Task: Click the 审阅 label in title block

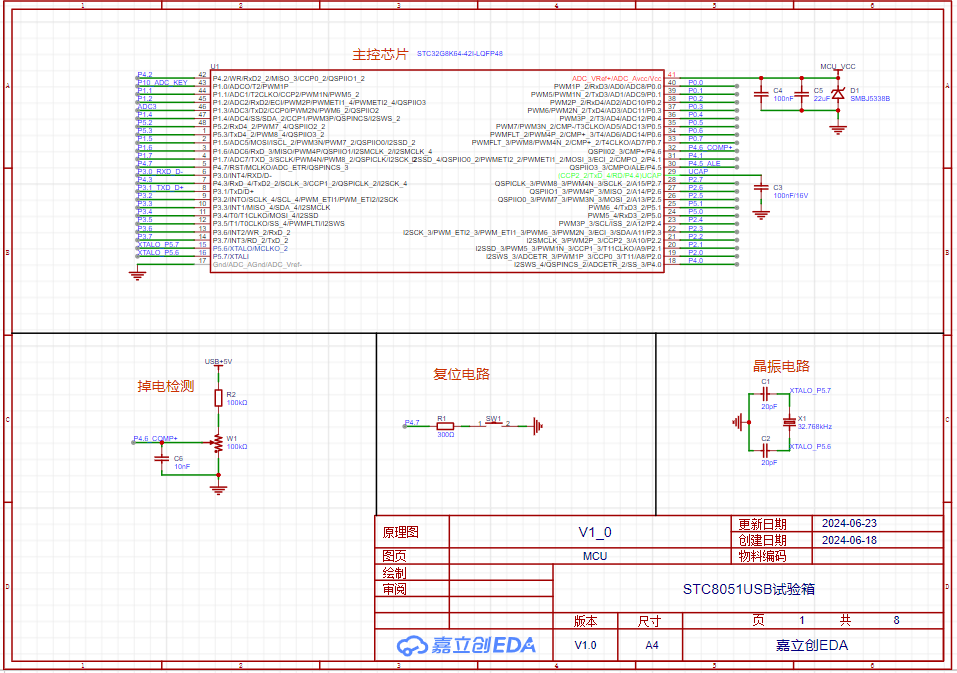Action: (x=394, y=589)
